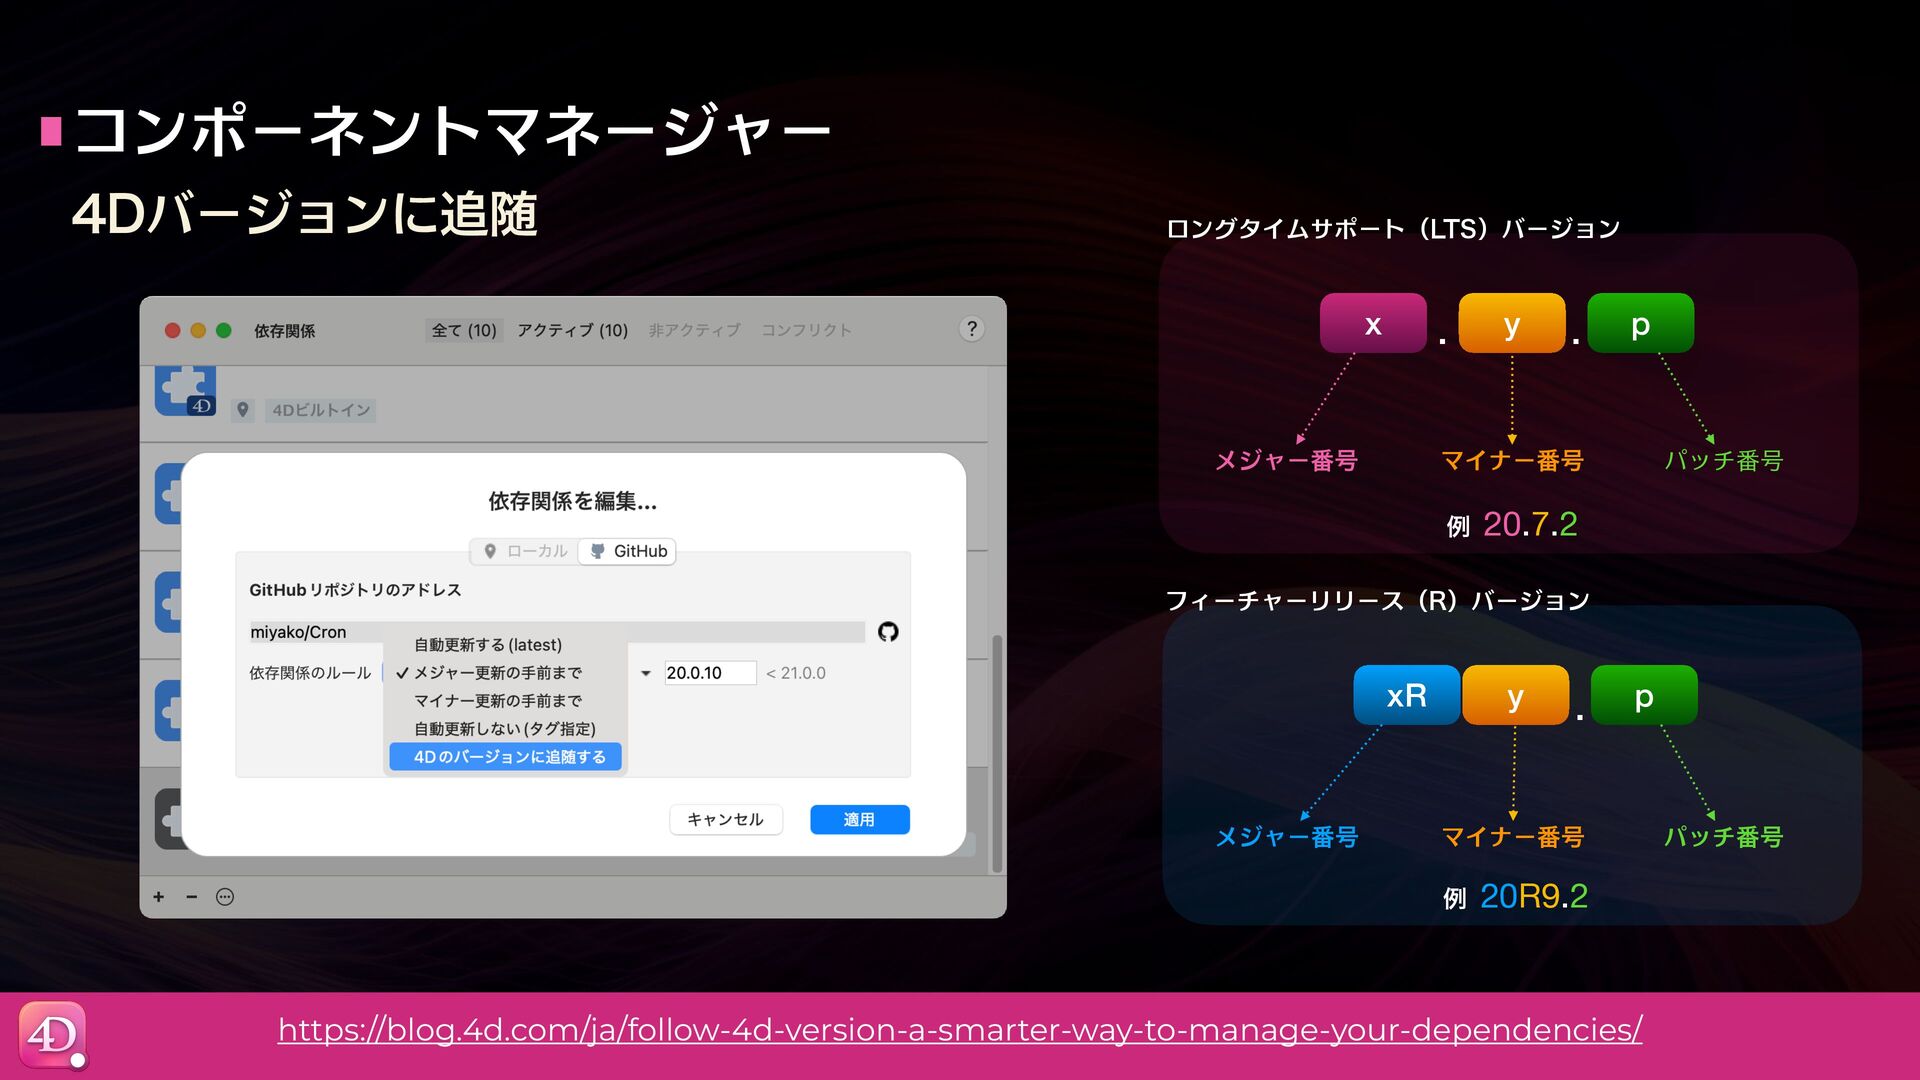The image size is (1920, 1080).
Task: Open the GitHub octocat icon next to the address
Action: pyautogui.click(x=888, y=632)
